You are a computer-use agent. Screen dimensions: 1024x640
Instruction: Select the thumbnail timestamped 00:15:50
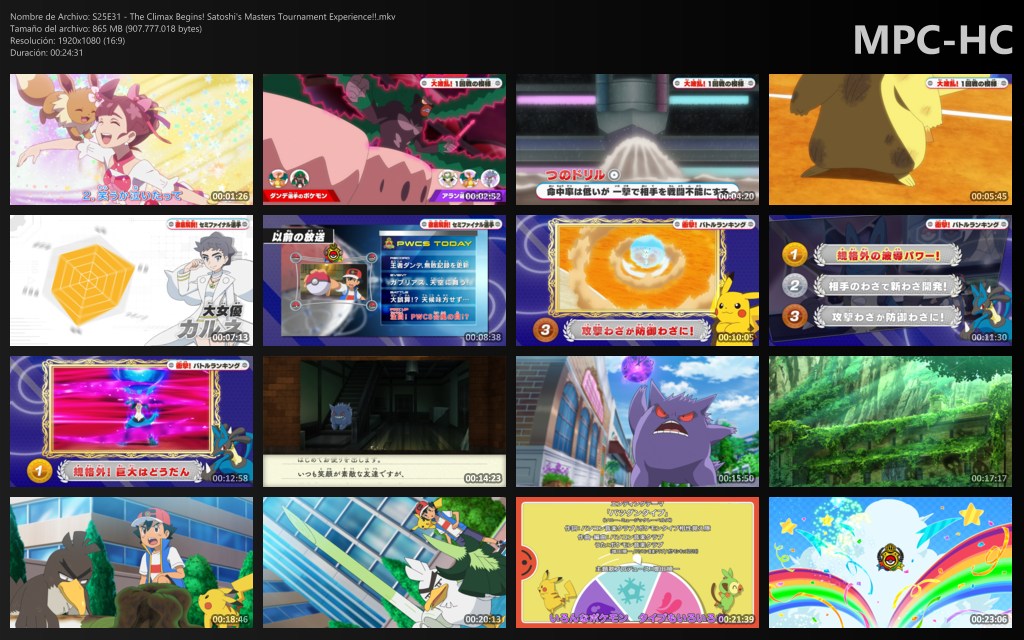(637, 421)
